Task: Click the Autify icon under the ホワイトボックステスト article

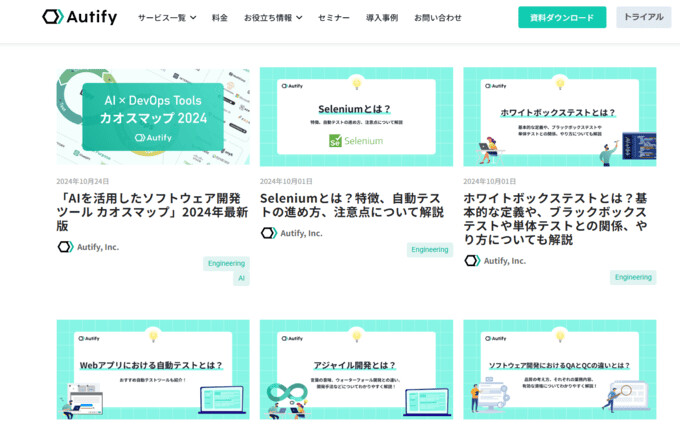Action: [x=472, y=261]
